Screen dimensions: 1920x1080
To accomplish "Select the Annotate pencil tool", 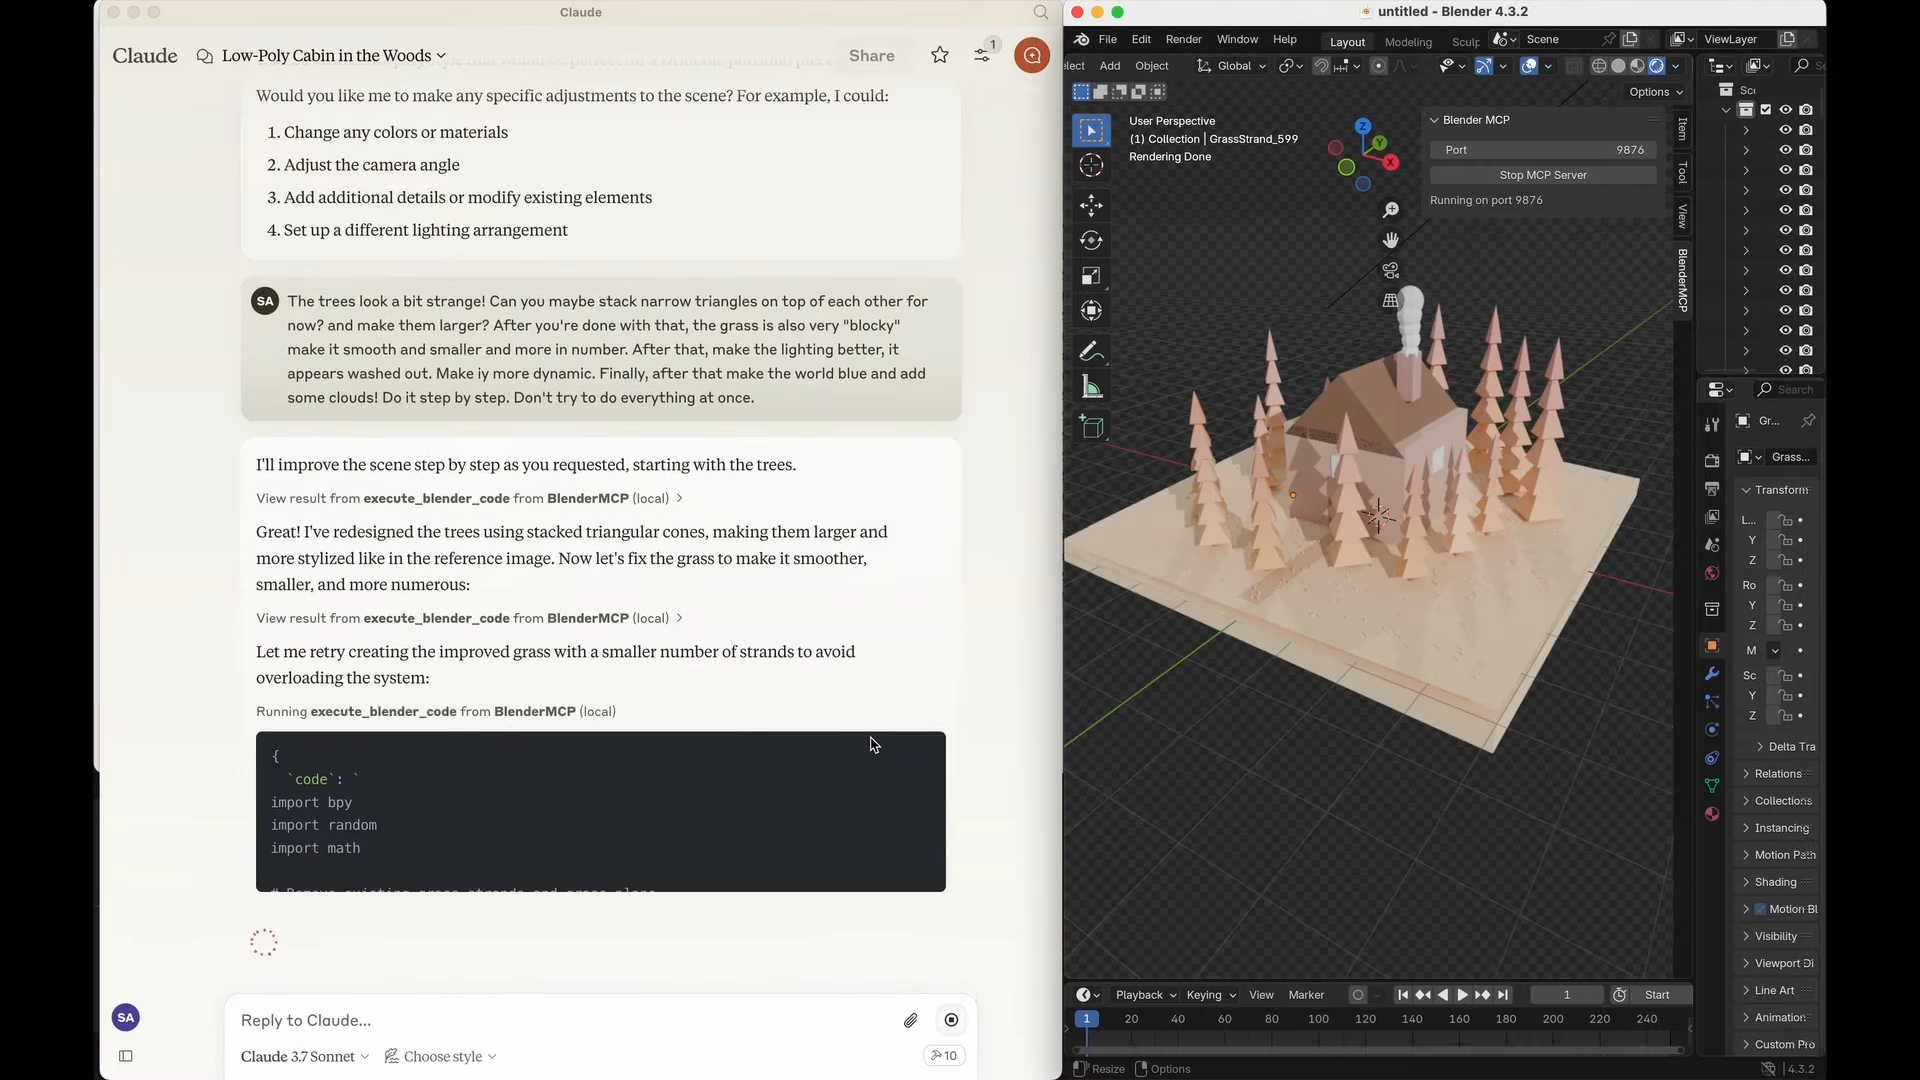I will [1091, 352].
